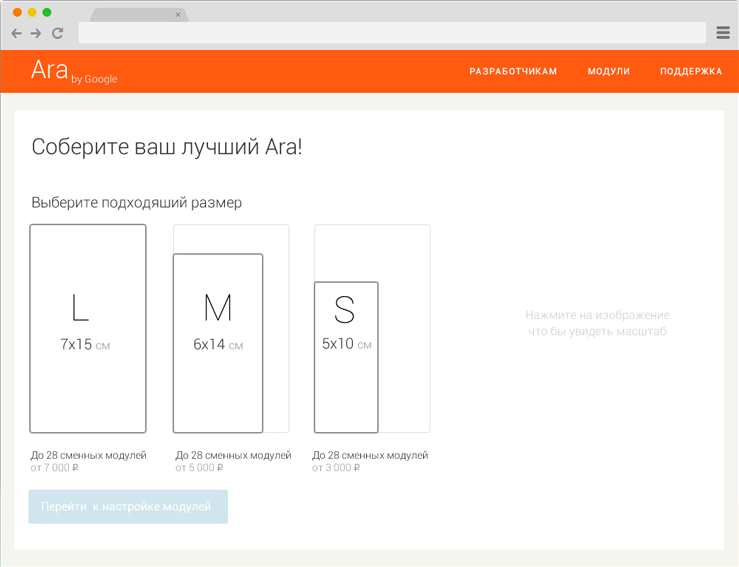Click the Выберите подходящий размер label
This screenshot has width=739, height=567.
tap(137, 203)
